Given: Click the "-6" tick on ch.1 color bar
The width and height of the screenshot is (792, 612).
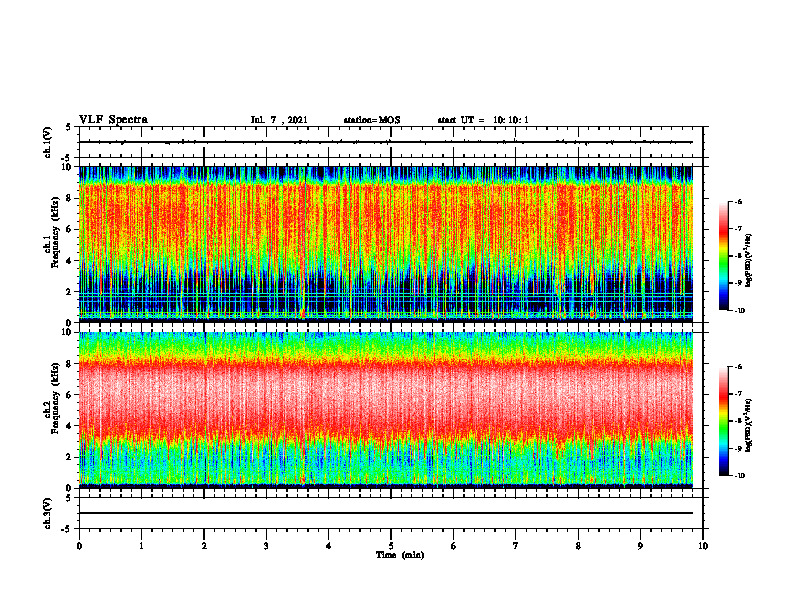Looking at the screenshot, I should 739,201.
